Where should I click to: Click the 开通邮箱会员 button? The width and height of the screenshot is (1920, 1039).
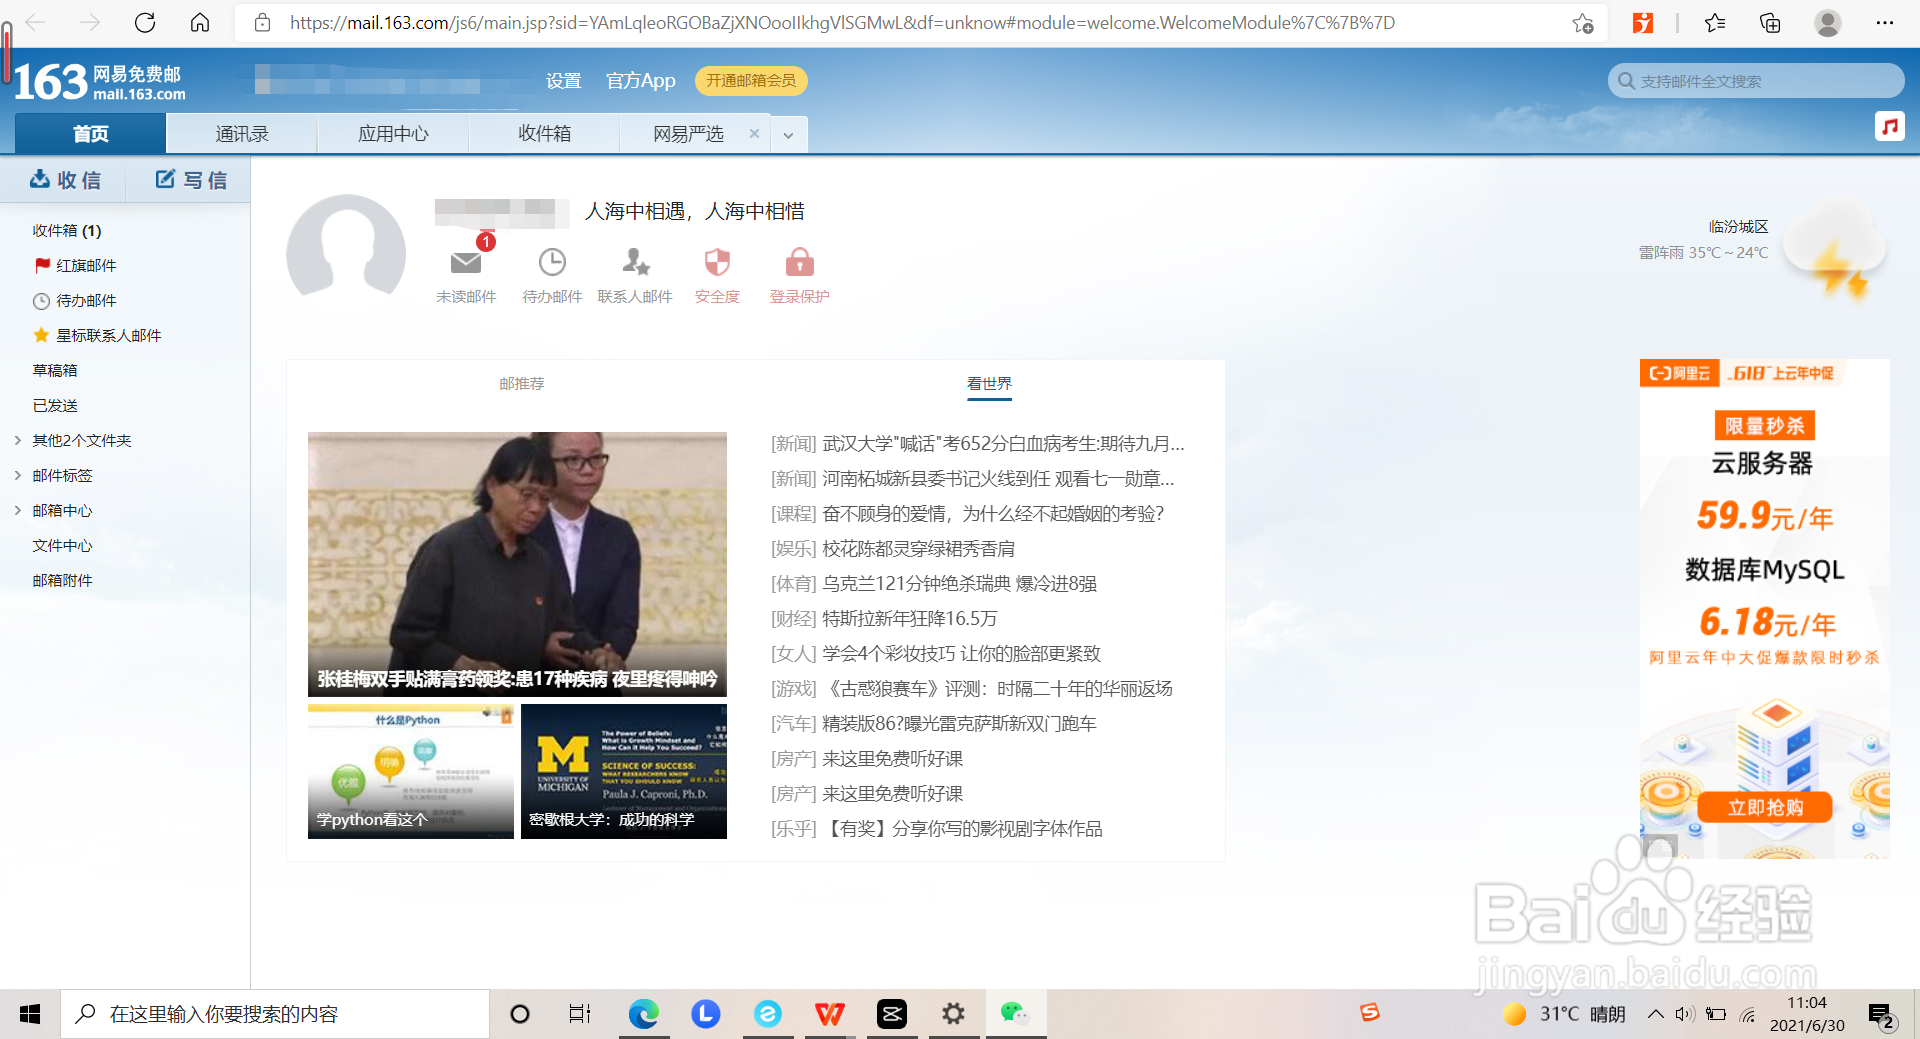751,81
